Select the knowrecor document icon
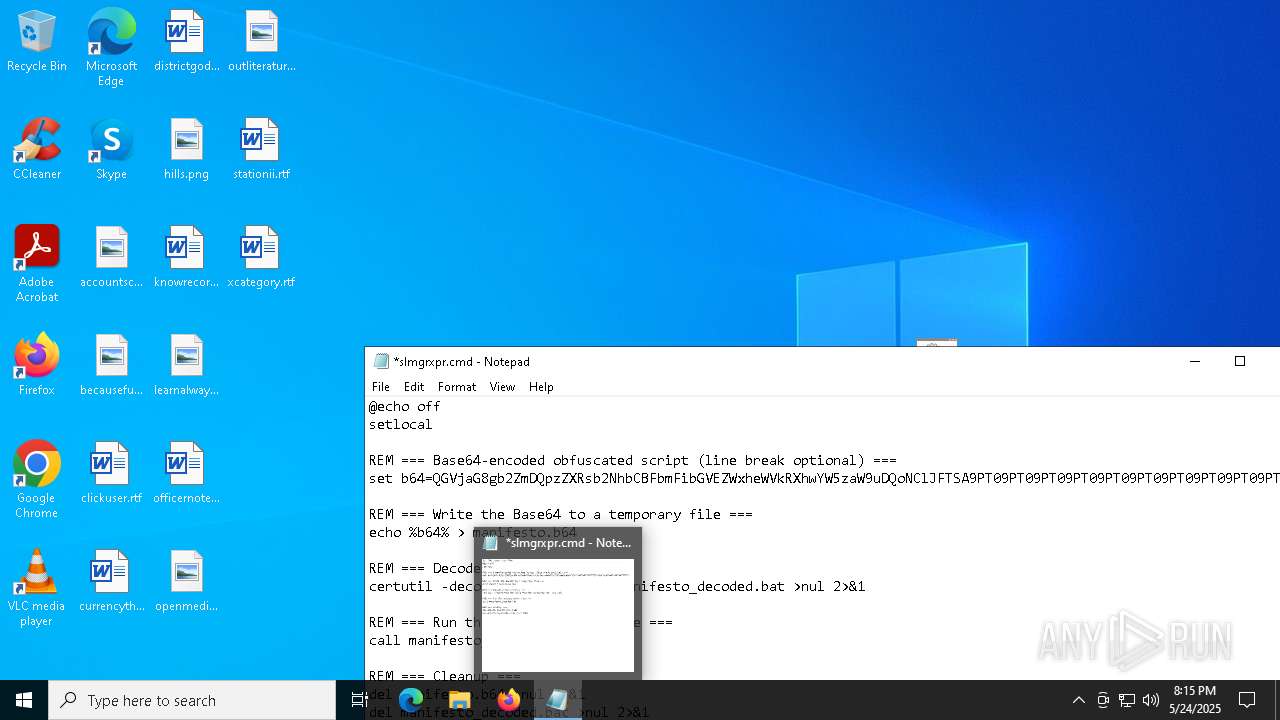This screenshot has width=1280, height=720. coord(186,257)
